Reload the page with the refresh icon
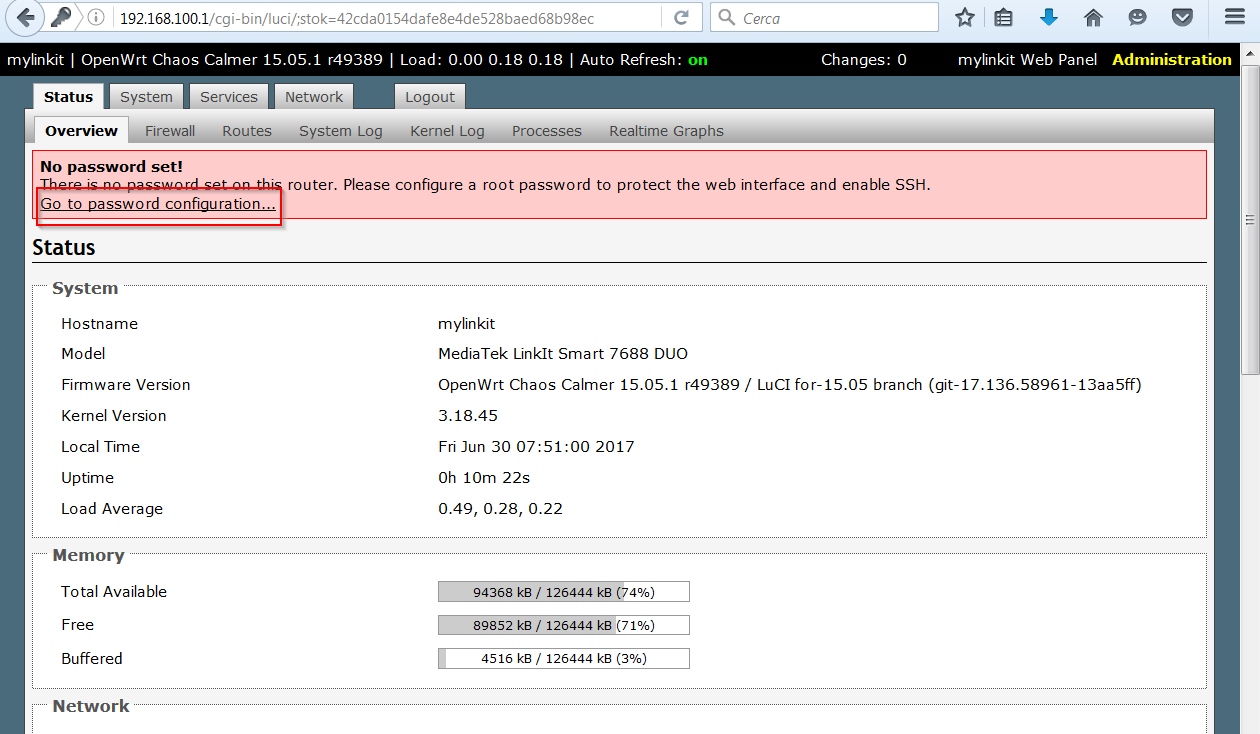Screen dimensions: 1260x734 (681, 18)
